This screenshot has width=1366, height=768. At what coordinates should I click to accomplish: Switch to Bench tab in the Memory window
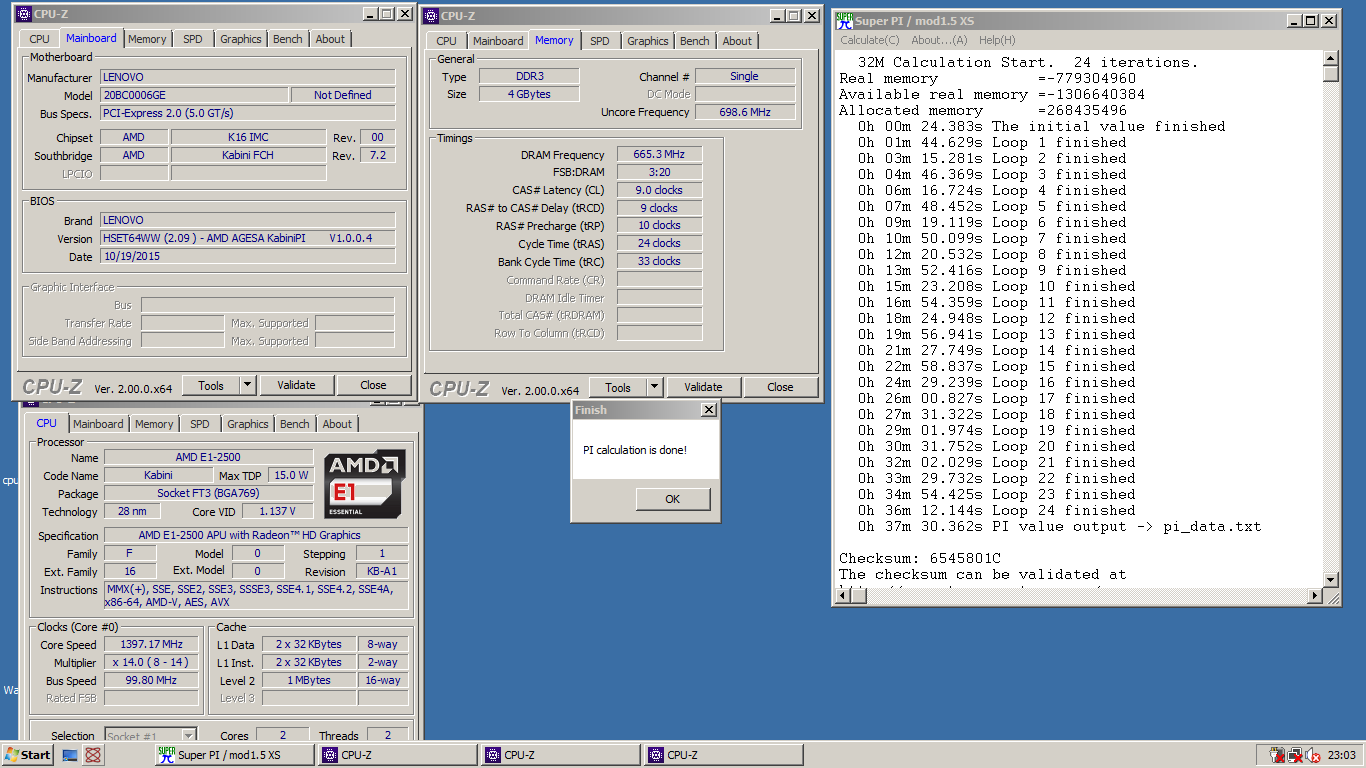coord(695,41)
